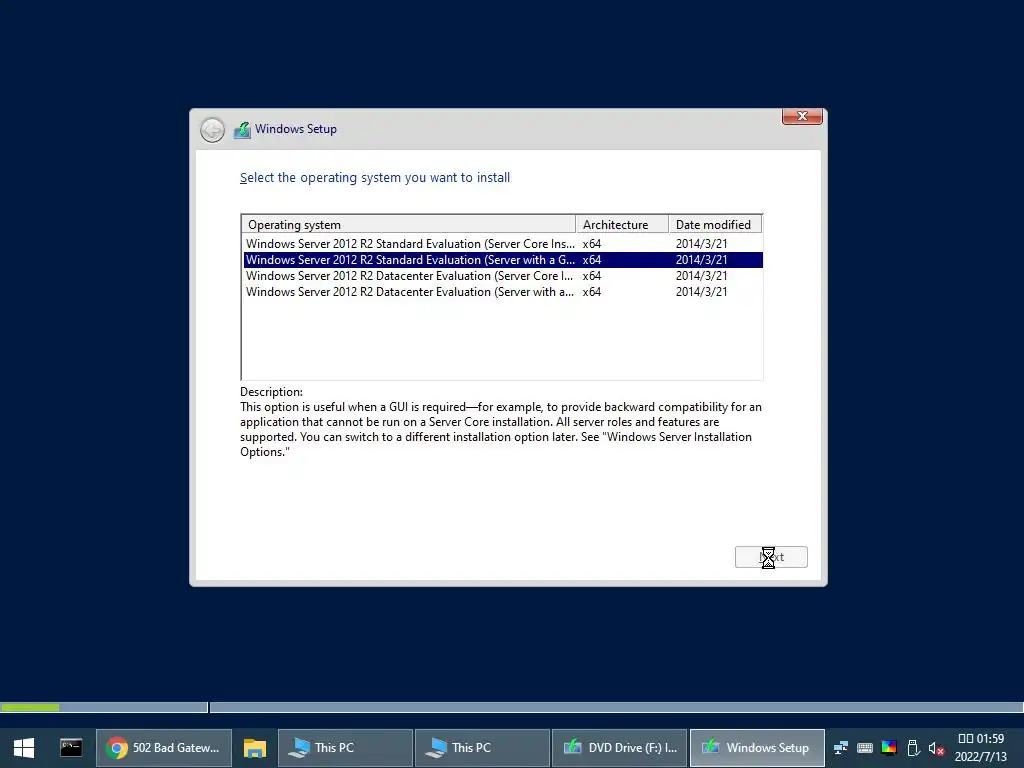Switch to the first This PC taskbar window
The height and width of the screenshot is (768, 1024).
[x=345, y=748]
